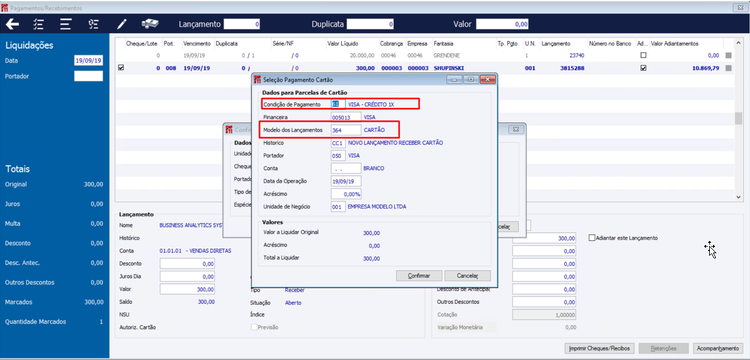Click the Portador field in Liquidações panel
The height and width of the screenshot is (360, 750).
click(88, 76)
